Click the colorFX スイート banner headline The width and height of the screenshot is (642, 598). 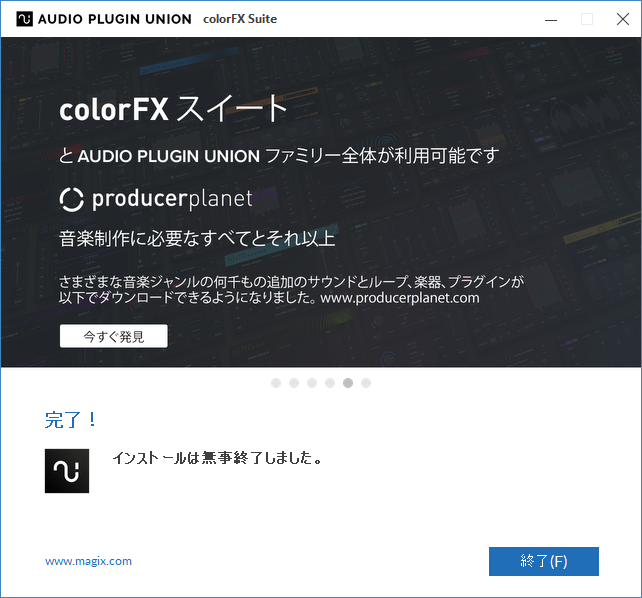(174, 109)
